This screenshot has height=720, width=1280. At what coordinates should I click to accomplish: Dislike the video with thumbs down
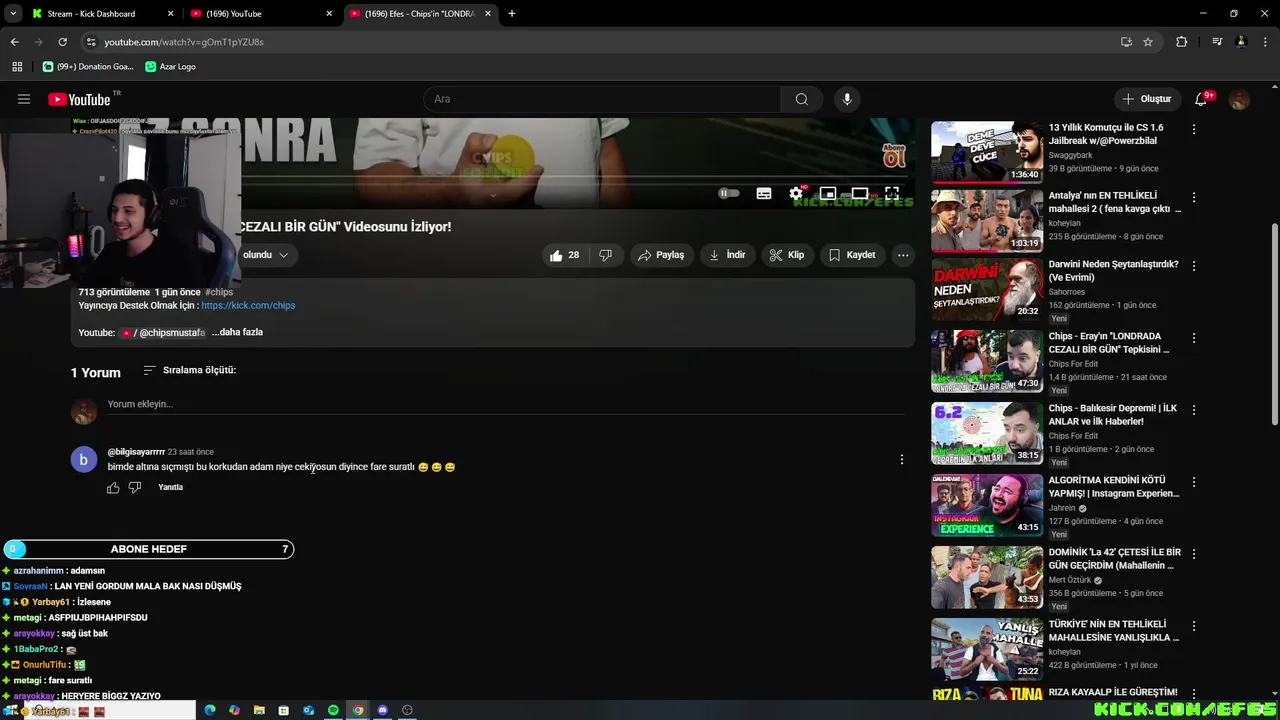tap(605, 255)
